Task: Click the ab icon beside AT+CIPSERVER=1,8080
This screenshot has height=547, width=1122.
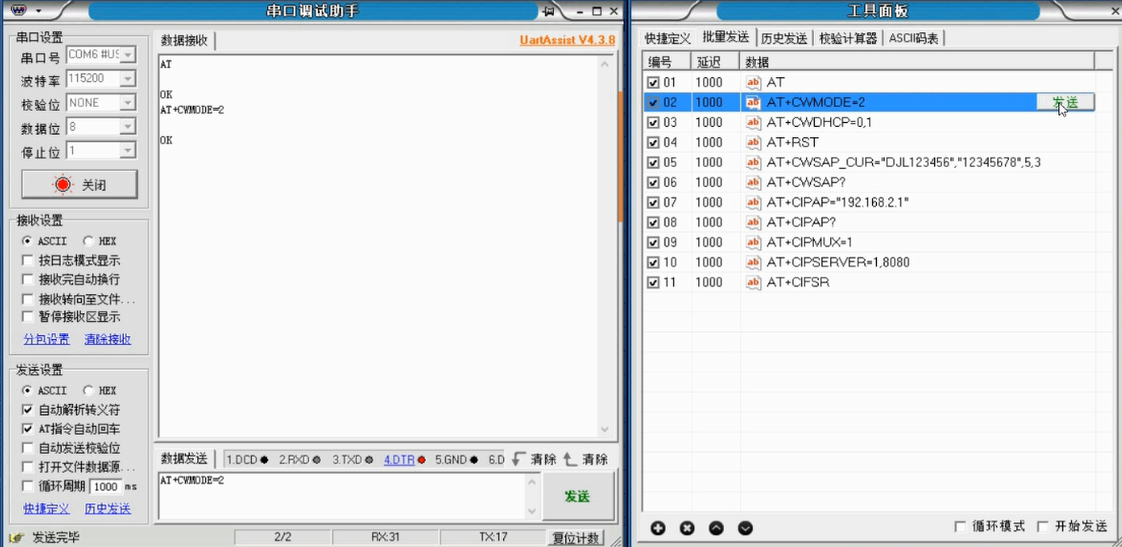Action: coord(753,263)
